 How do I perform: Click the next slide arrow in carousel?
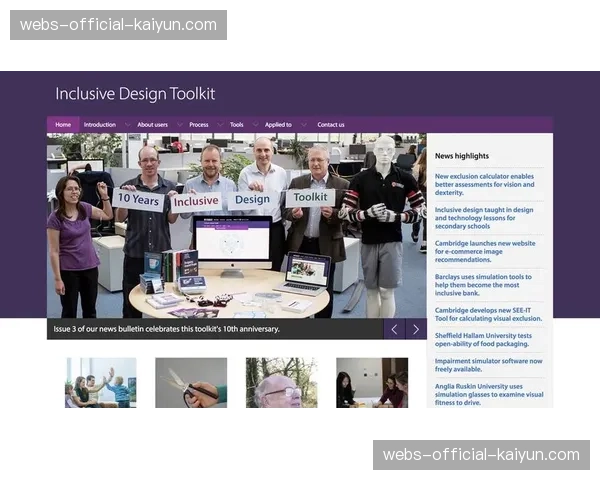point(416,329)
